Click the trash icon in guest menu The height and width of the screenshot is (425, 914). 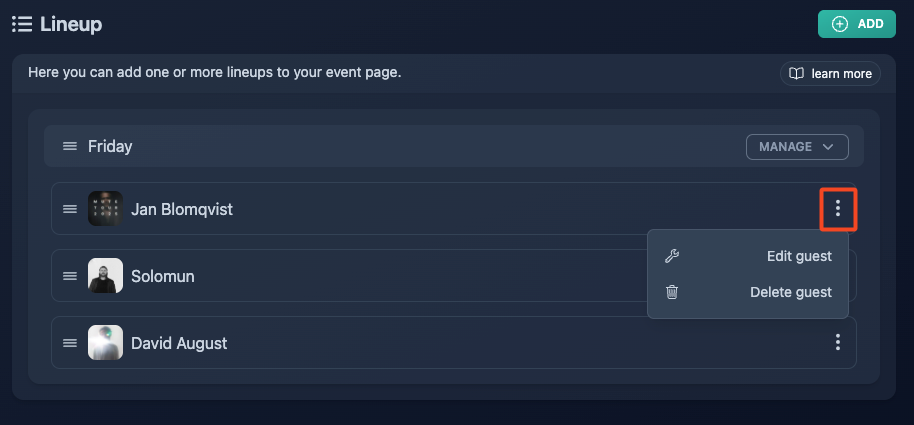[x=672, y=291]
